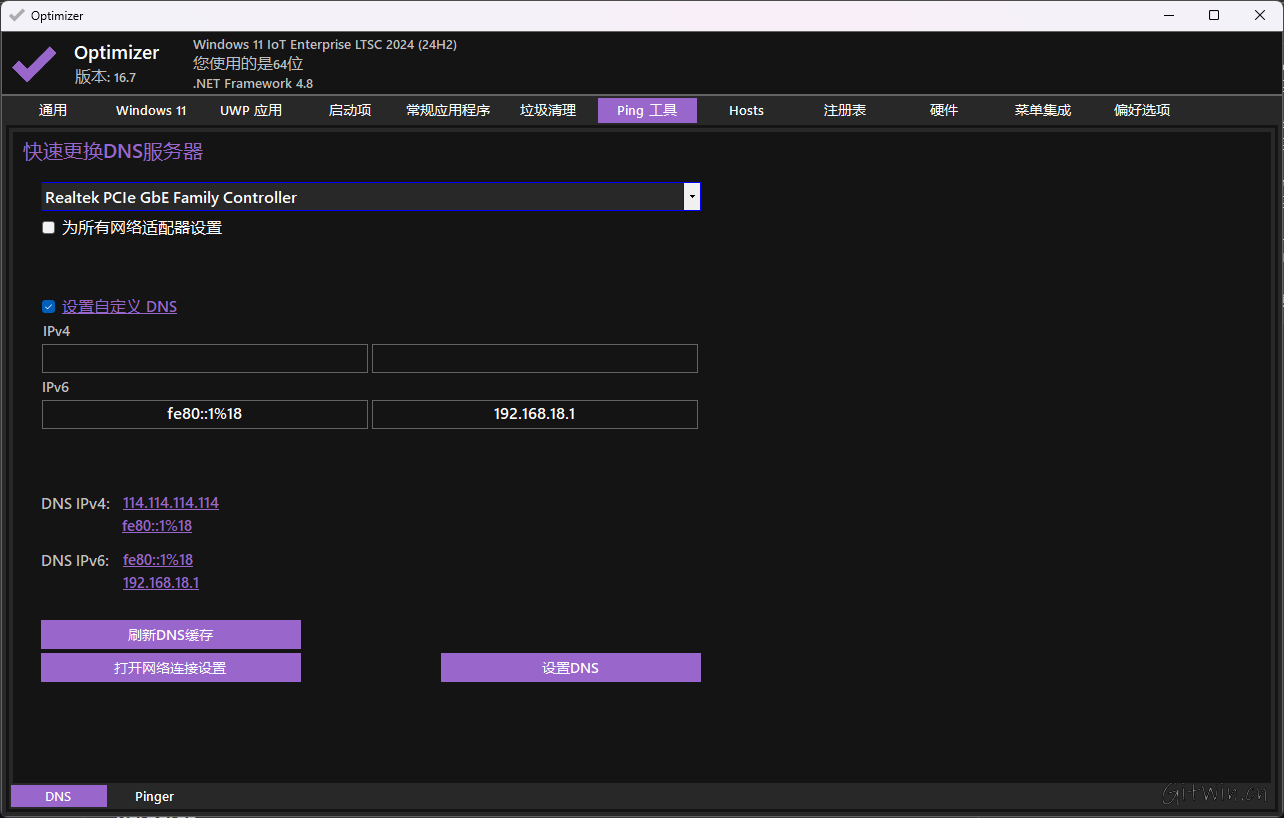
Task: Enable 为所有网络适配器设置 checkbox
Action: pyautogui.click(x=48, y=227)
